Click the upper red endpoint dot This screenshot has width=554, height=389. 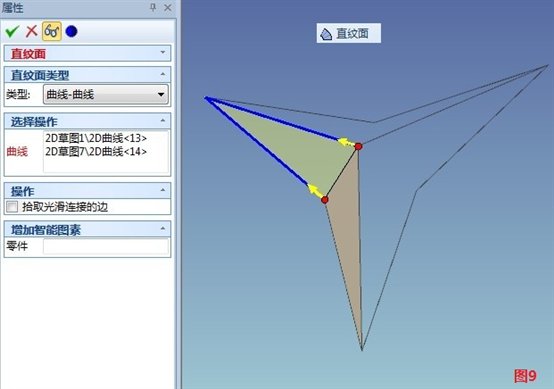click(358, 146)
